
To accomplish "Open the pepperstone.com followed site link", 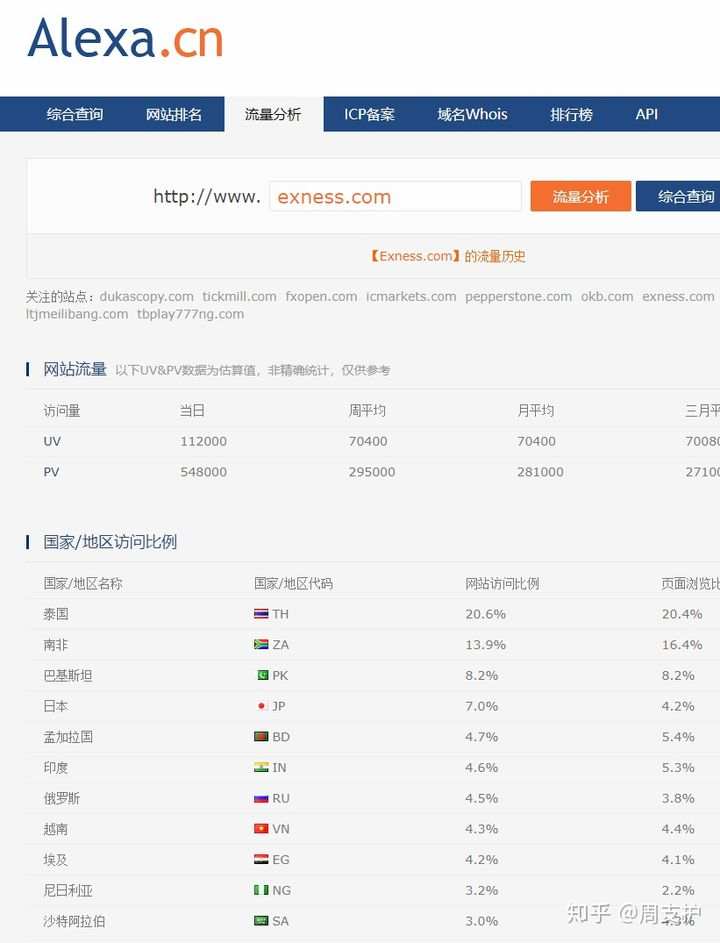I will (x=518, y=296).
